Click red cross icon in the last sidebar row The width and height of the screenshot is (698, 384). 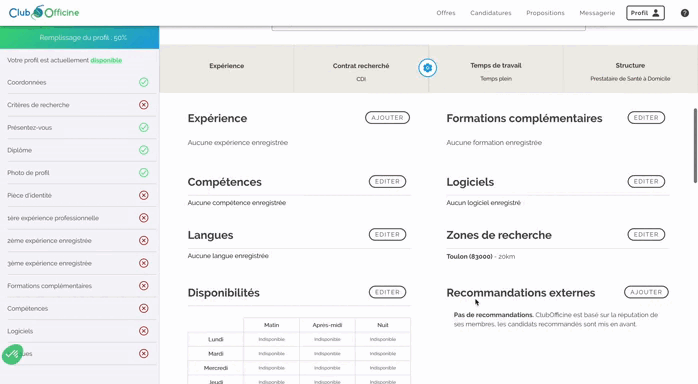click(144, 354)
